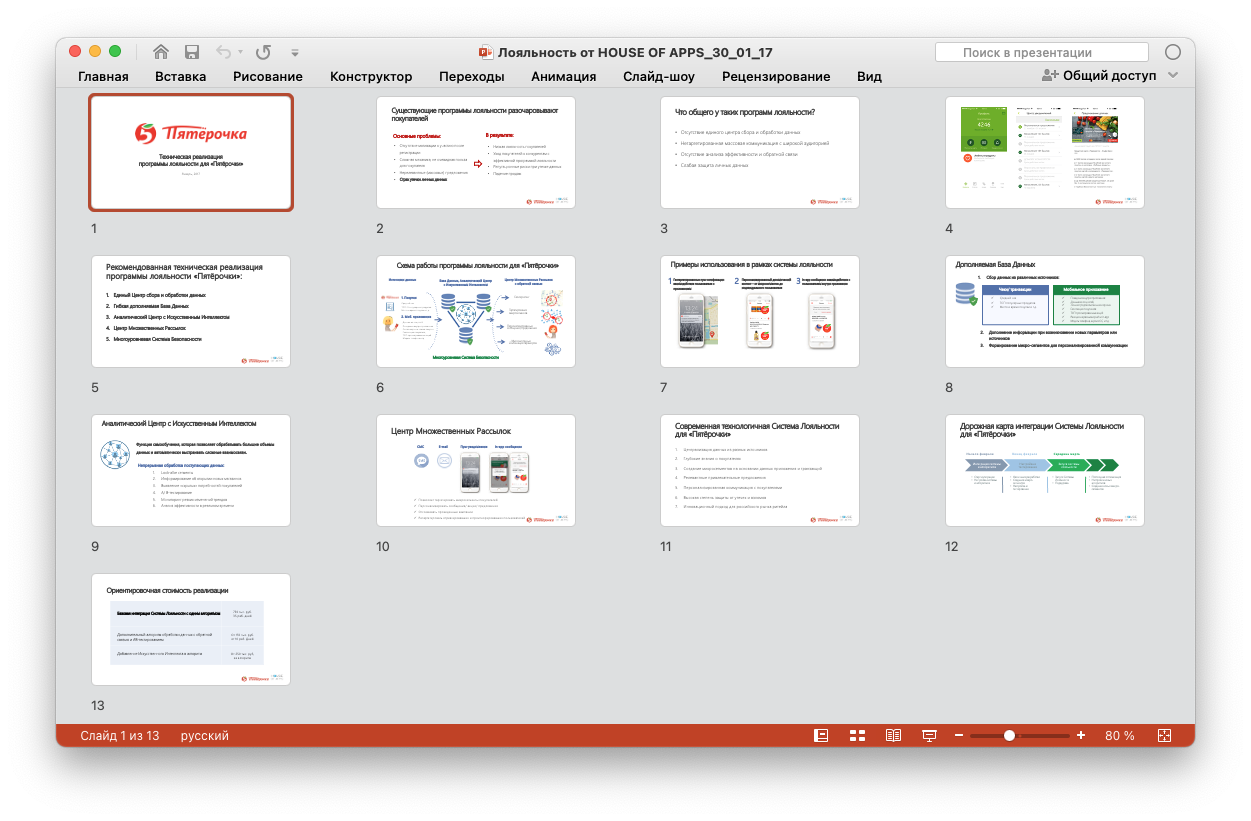Close window with red button
The width and height of the screenshot is (1251, 821).
pyautogui.click(x=75, y=51)
